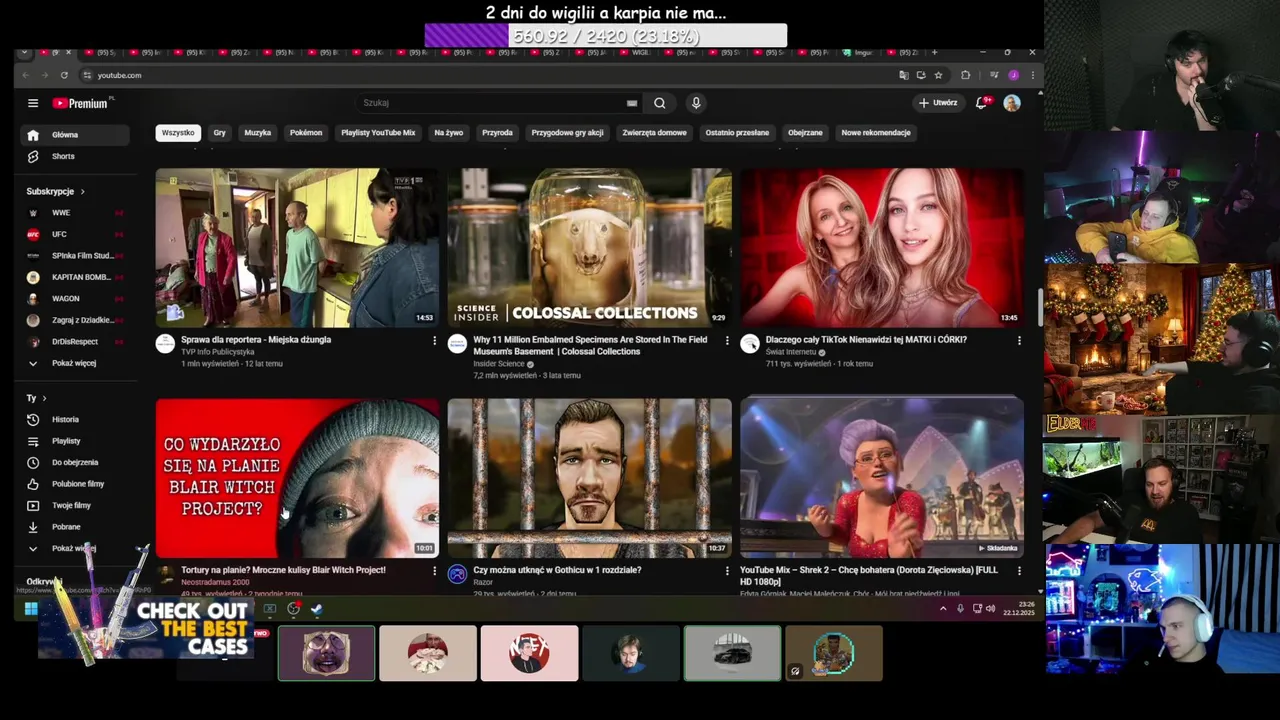Select the Playlisty YouTube Mix chip
Viewport: 1280px width, 720px height.
378,133
